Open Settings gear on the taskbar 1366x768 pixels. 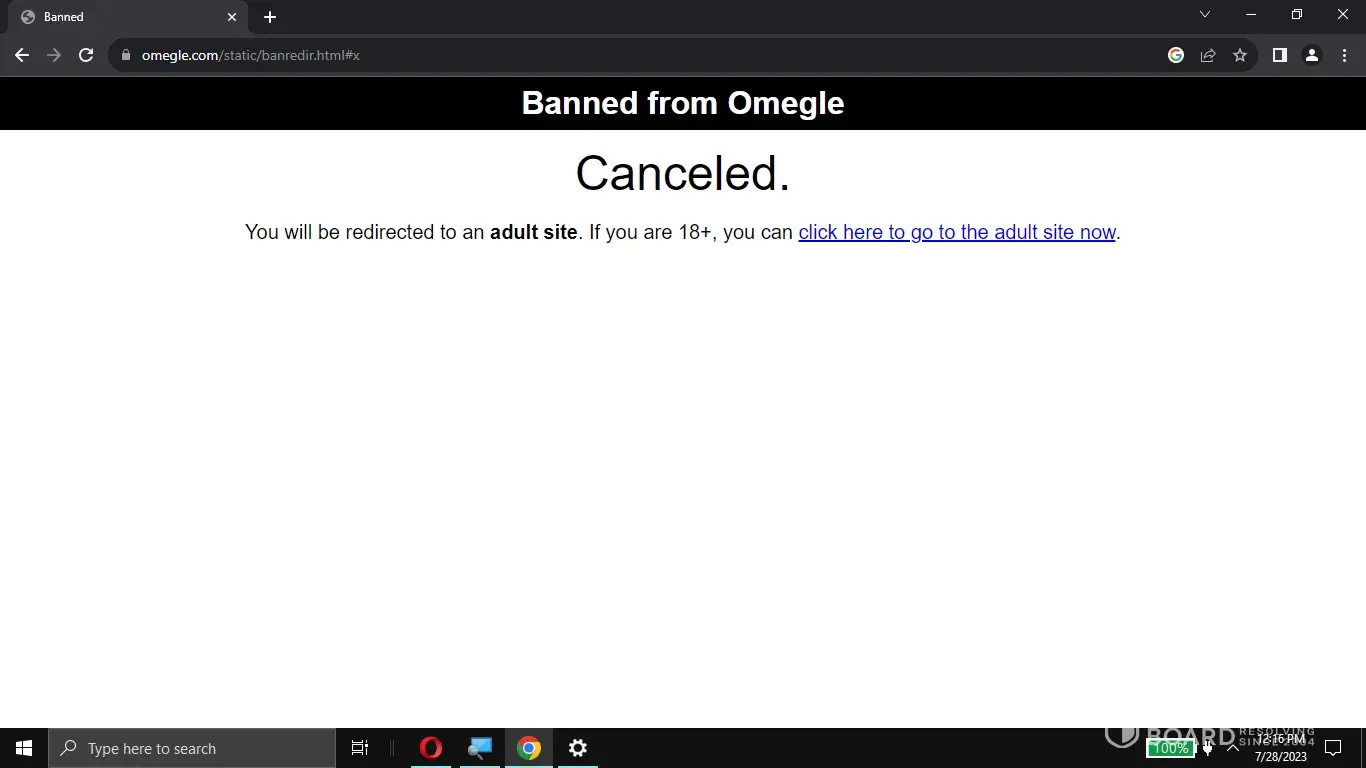pyautogui.click(x=578, y=748)
